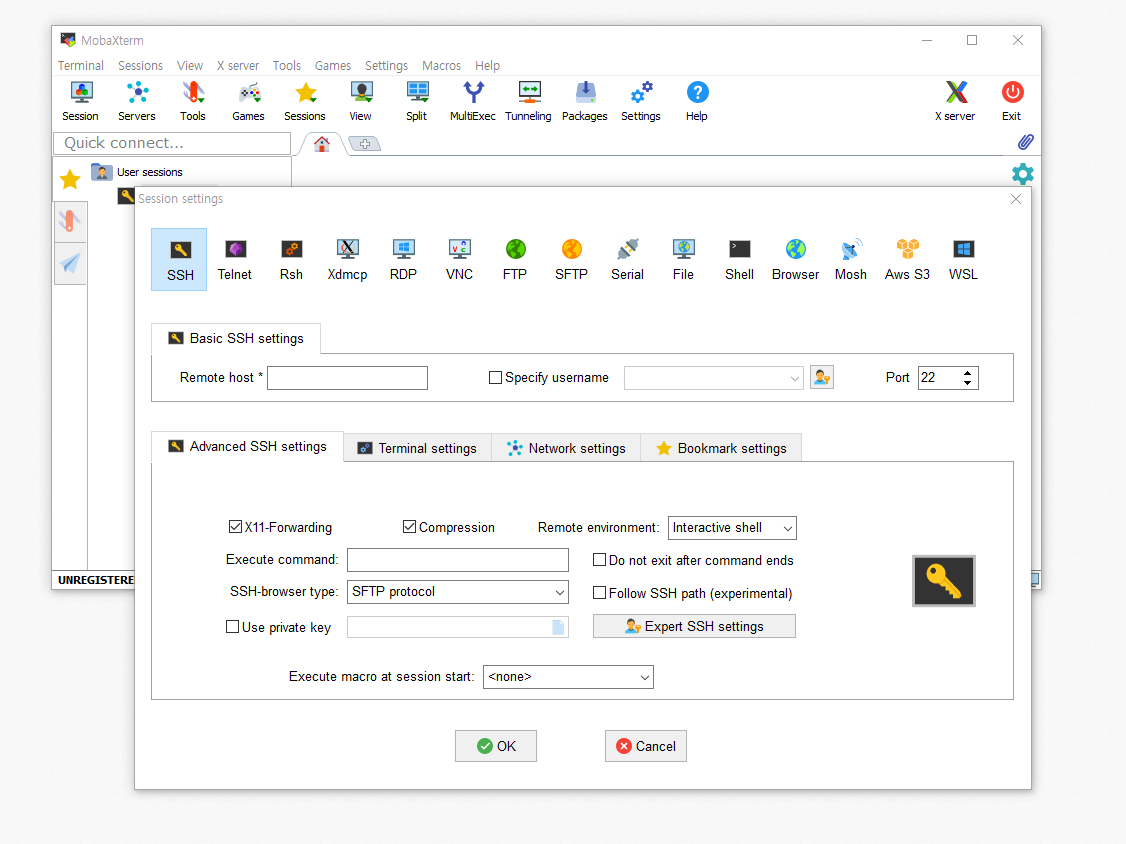This screenshot has width=1126, height=844.
Task: Choose the Telnet session type
Action: click(235, 259)
